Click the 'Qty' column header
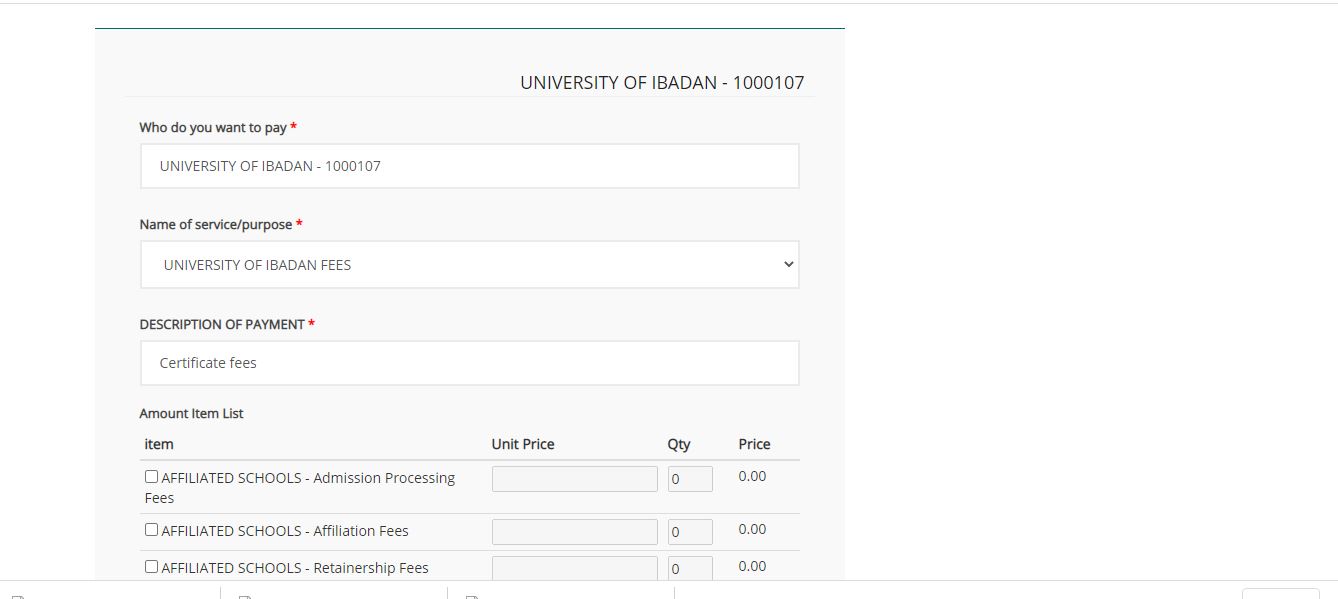Image resolution: width=1338 pixels, height=599 pixels. pyautogui.click(x=679, y=444)
